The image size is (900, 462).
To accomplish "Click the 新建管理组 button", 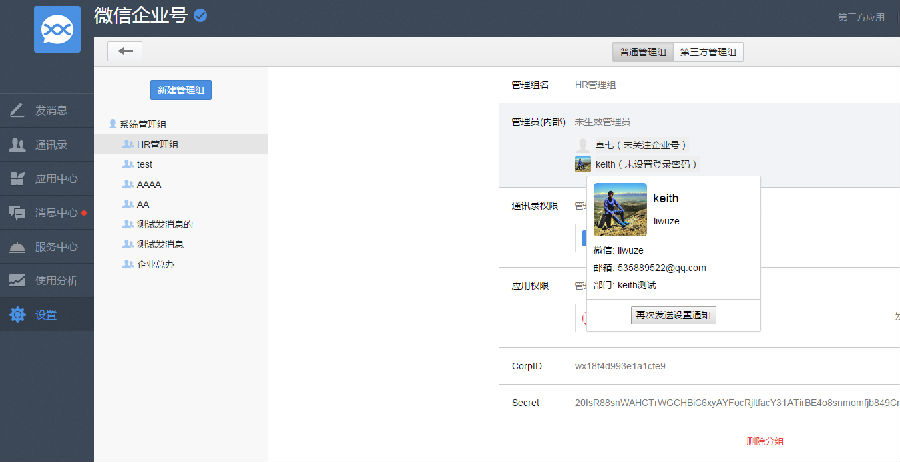I will pyautogui.click(x=181, y=90).
